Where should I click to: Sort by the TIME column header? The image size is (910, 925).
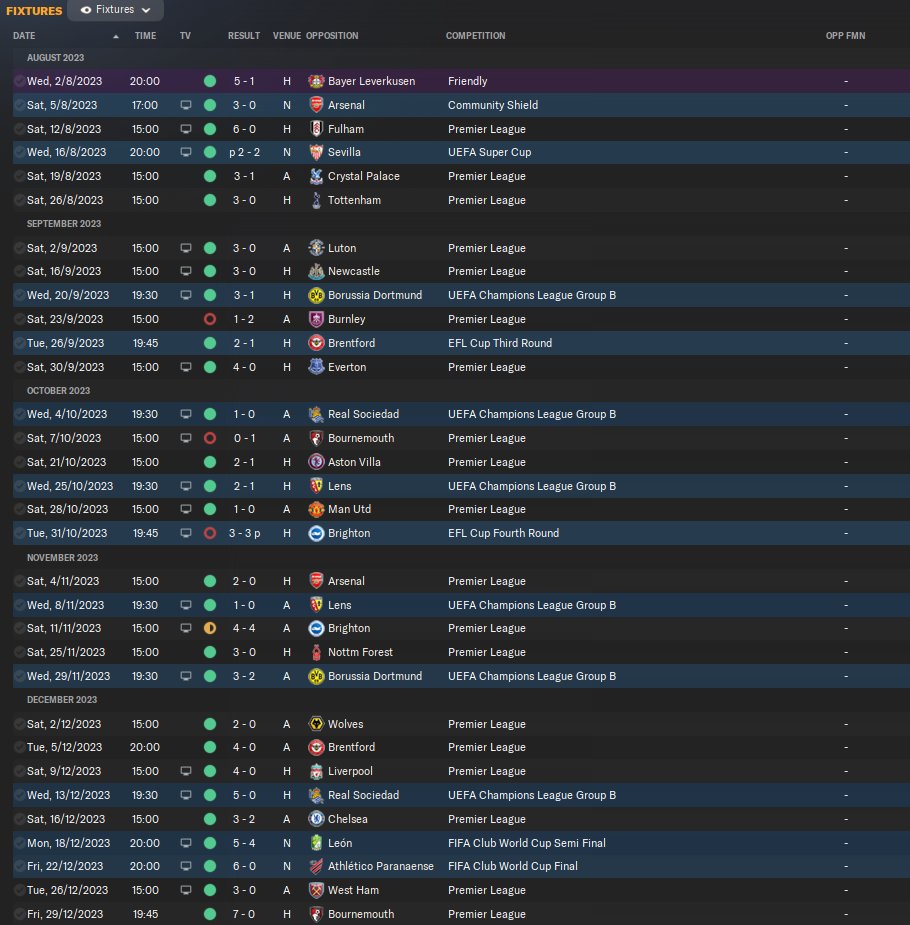145,36
